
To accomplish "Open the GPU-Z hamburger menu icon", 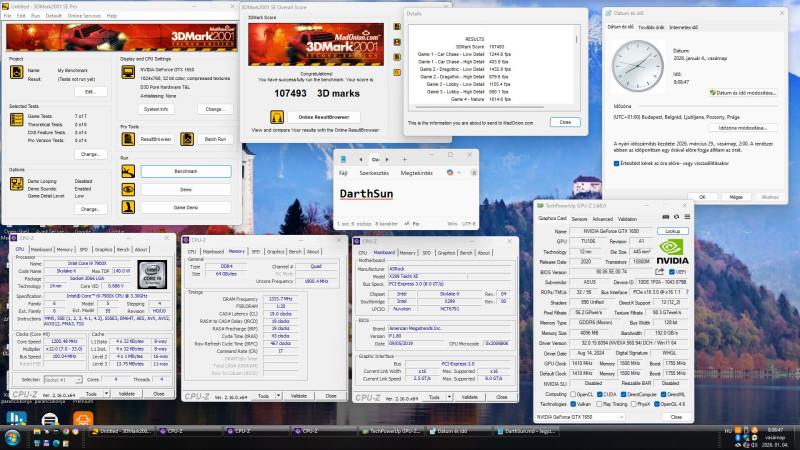I will (x=687, y=217).
